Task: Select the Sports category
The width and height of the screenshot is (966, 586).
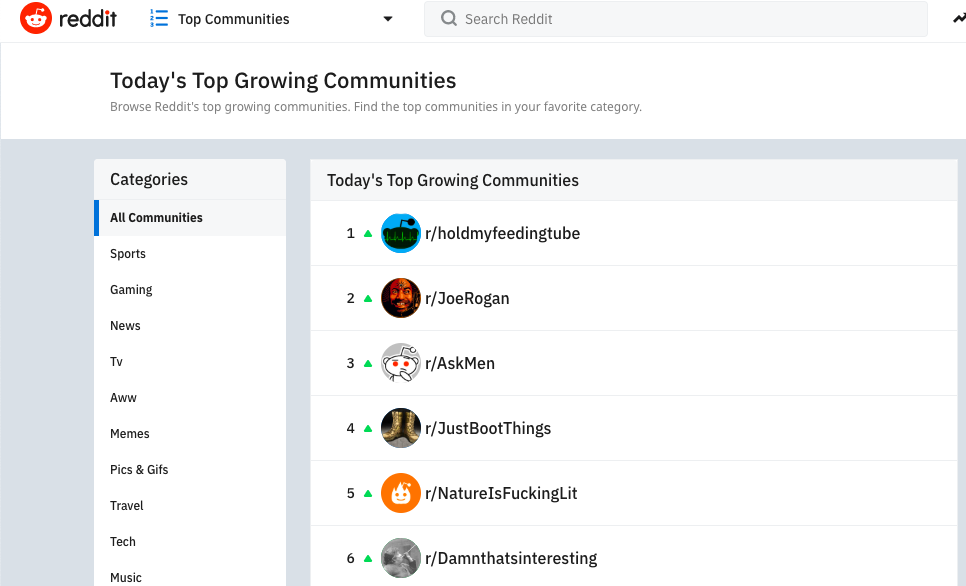Action: (x=128, y=254)
